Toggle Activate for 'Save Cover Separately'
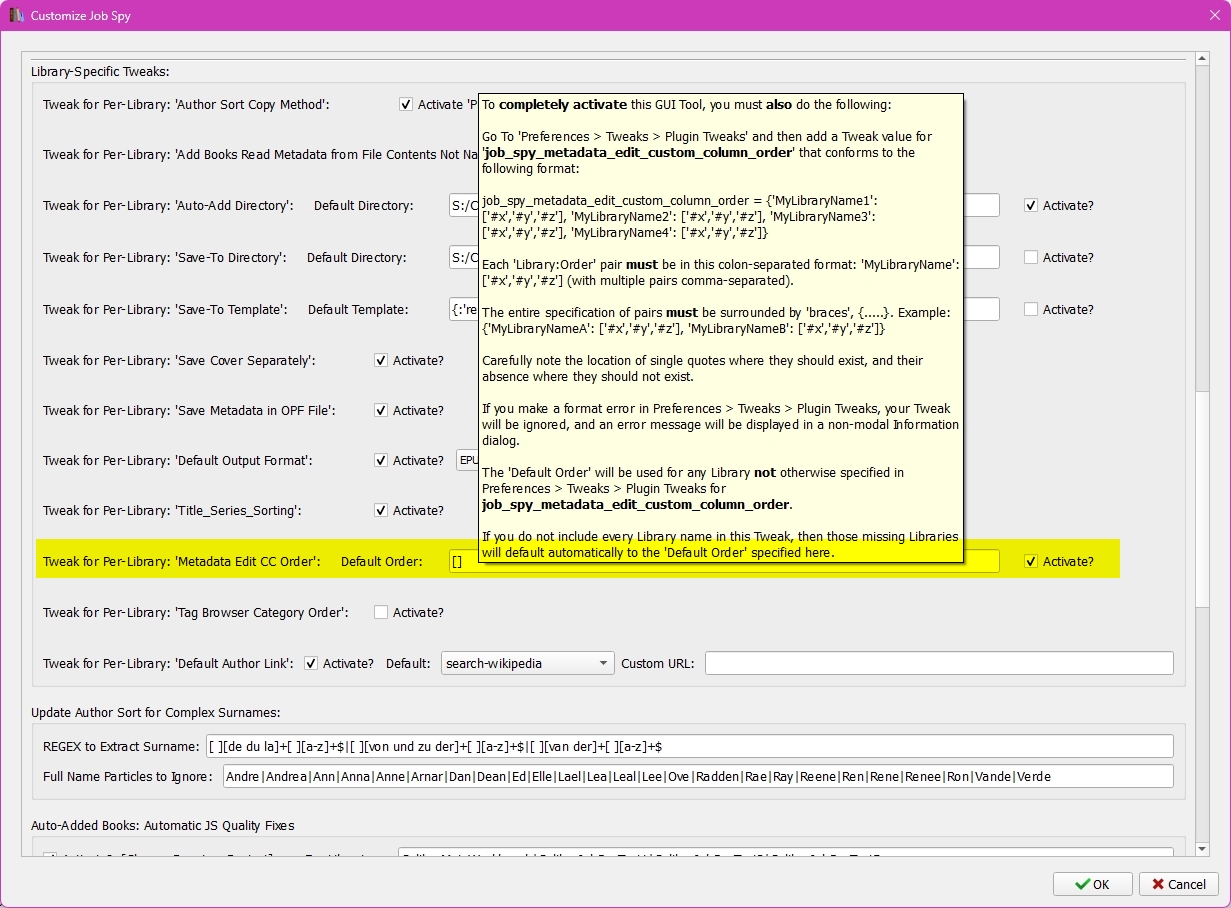The image size is (1231, 908). [x=381, y=360]
